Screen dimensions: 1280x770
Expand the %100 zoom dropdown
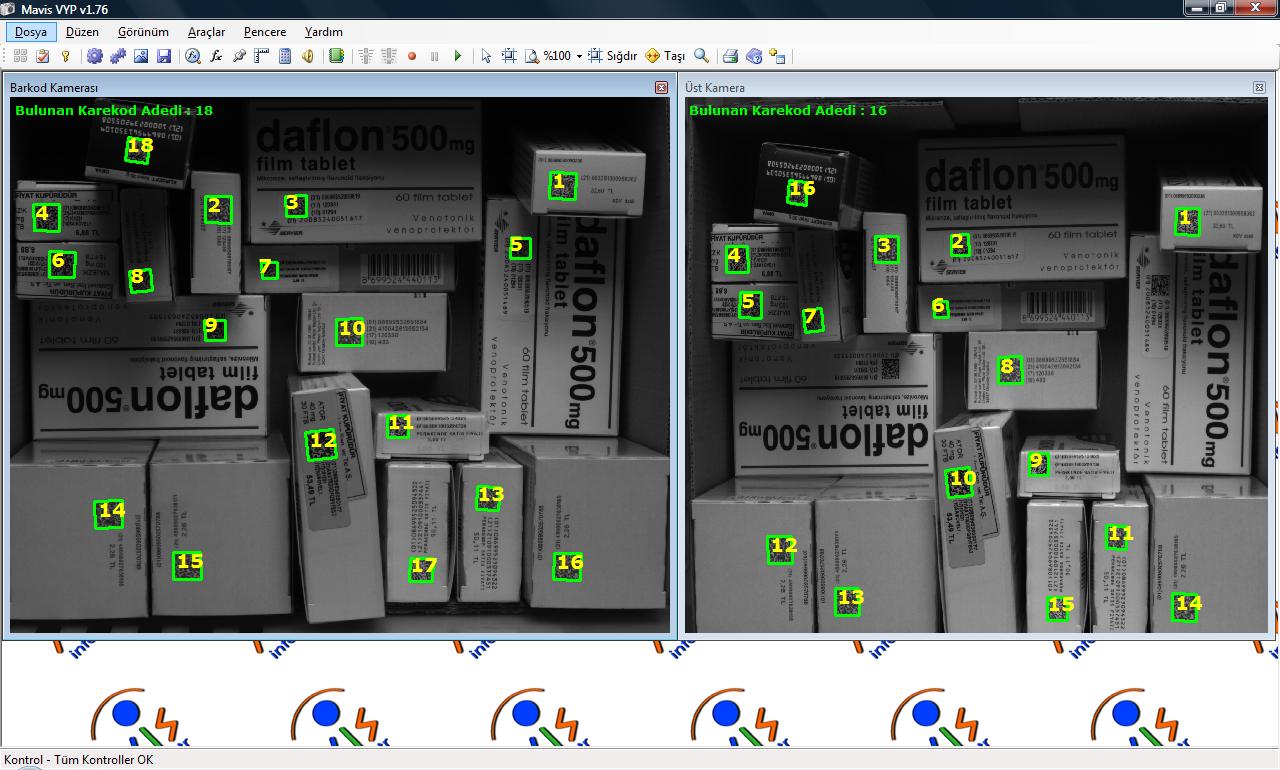click(579, 56)
